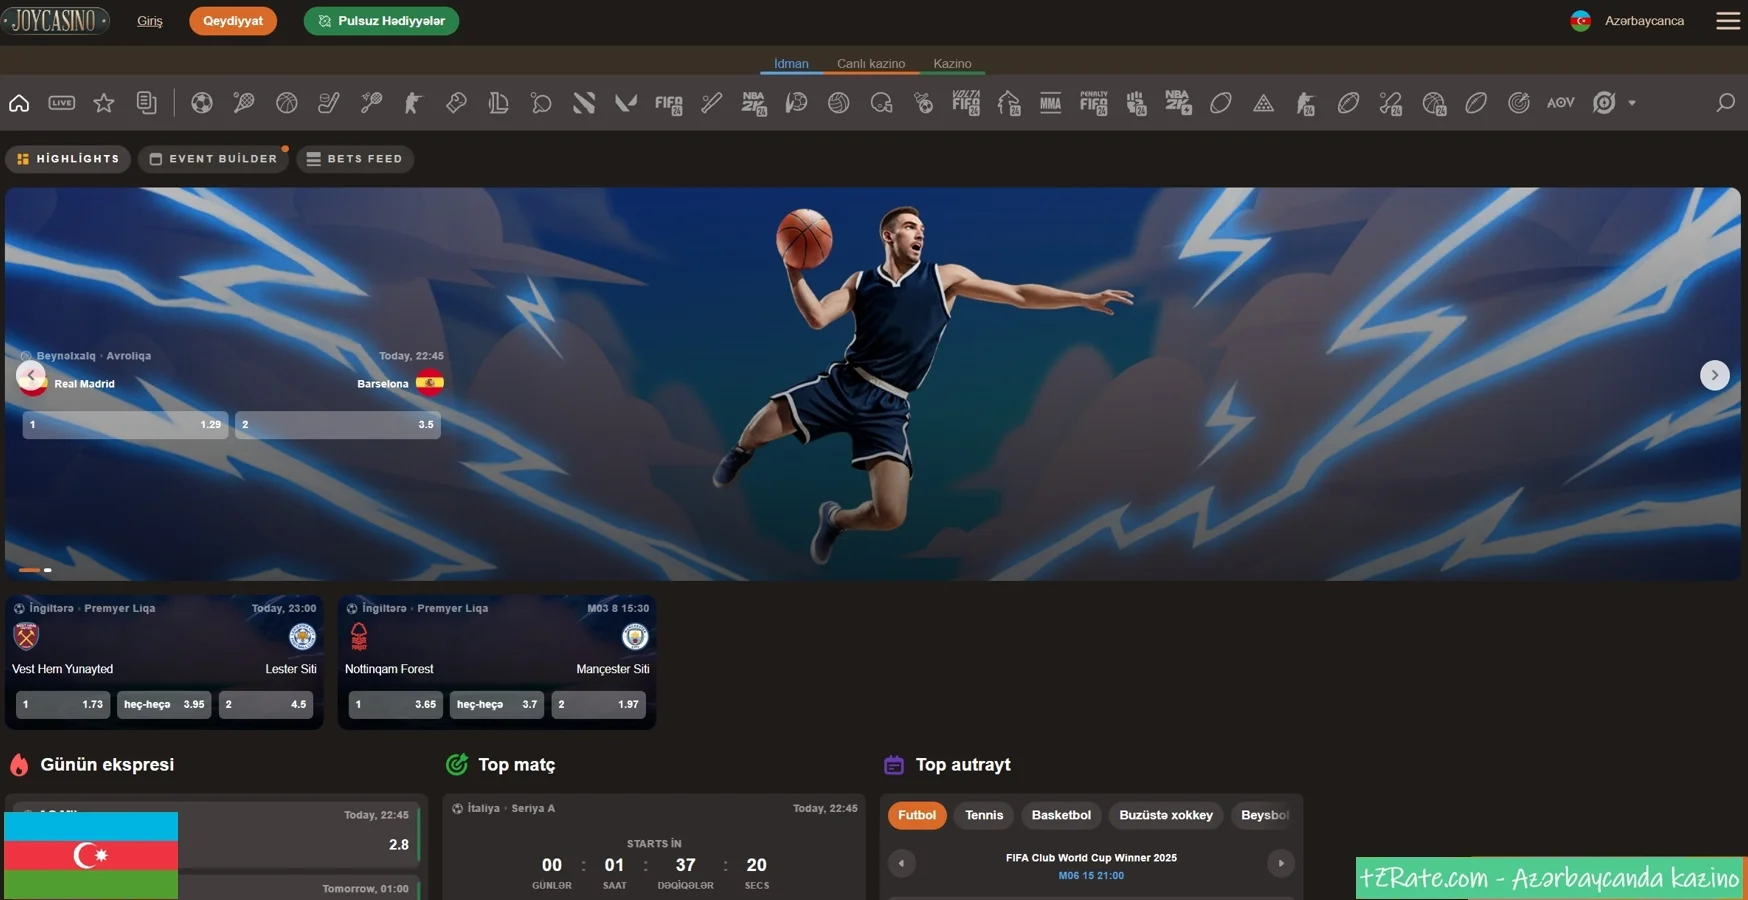Select the Darts target icon
The height and width of the screenshot is (900, 1748).
pos(1519,103)
